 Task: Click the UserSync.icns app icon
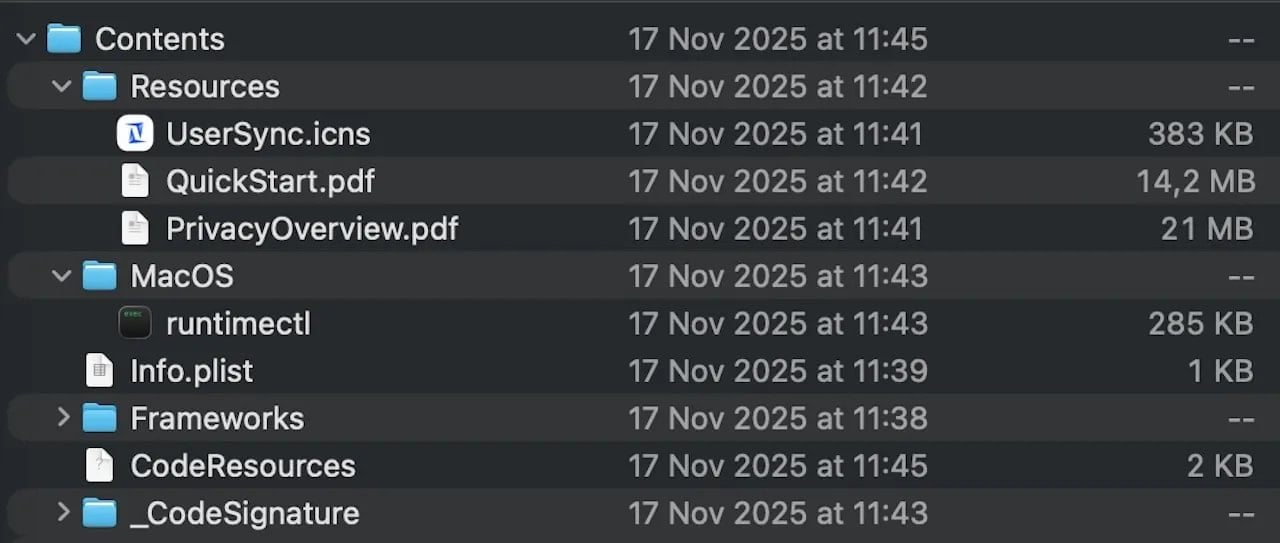point(135,134)
